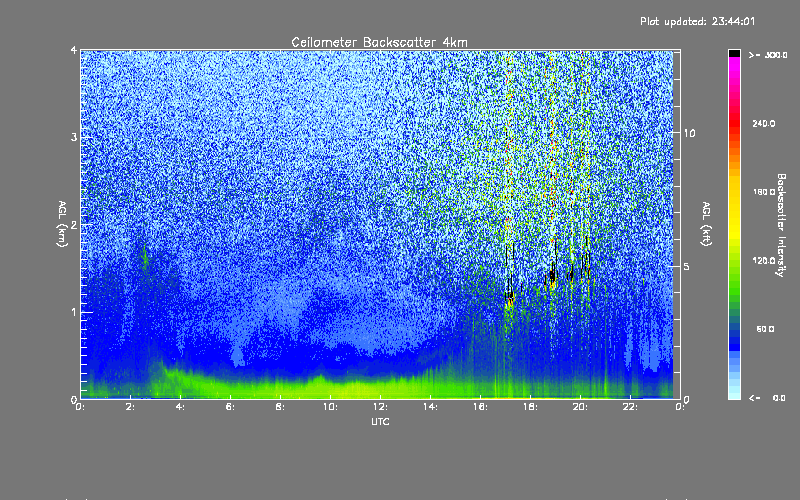Click the '1' km tick label
The width and height of the screenshot is (800, 500).
74,312
